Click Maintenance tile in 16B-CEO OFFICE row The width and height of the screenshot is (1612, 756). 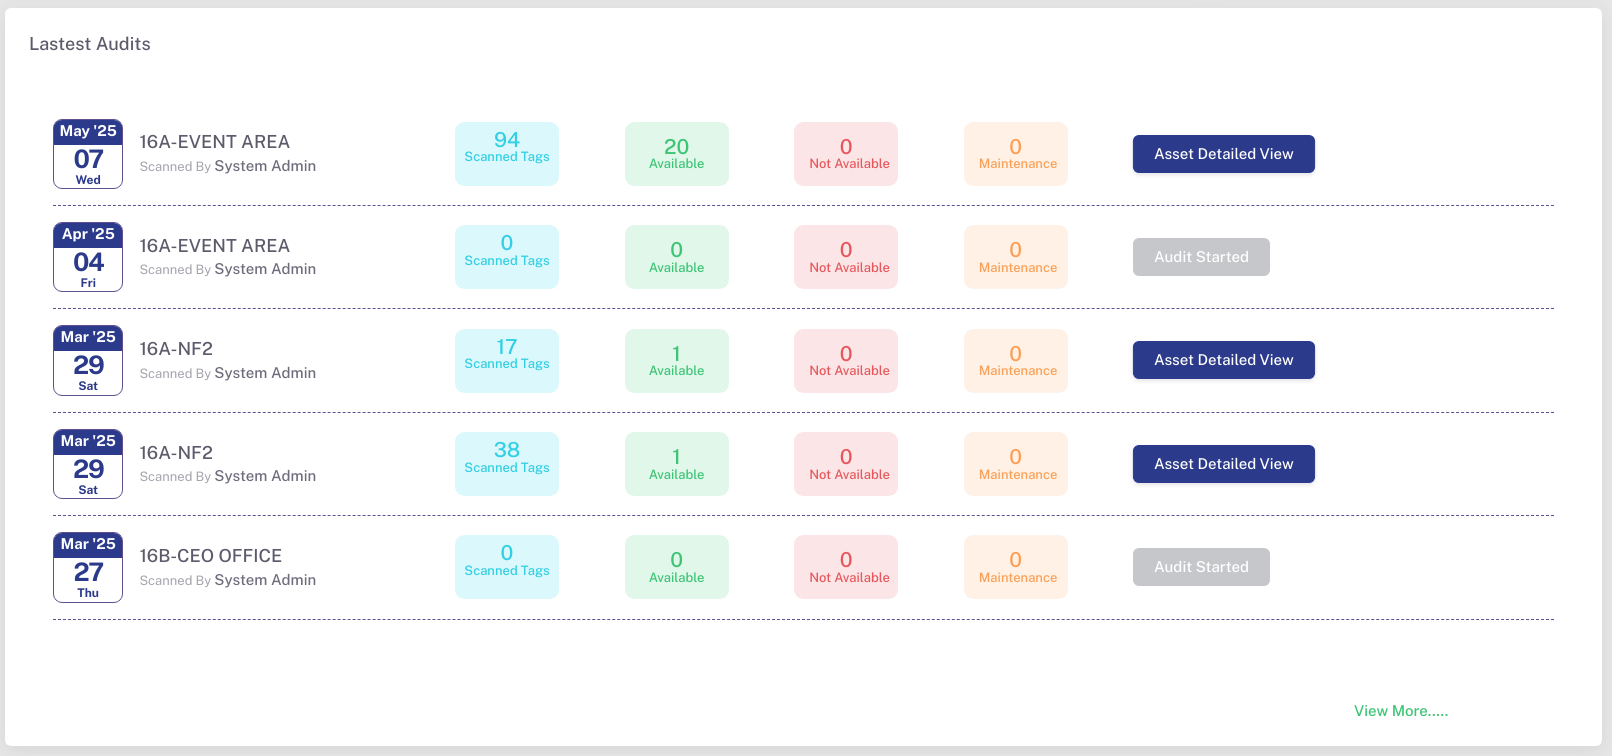1016,567
